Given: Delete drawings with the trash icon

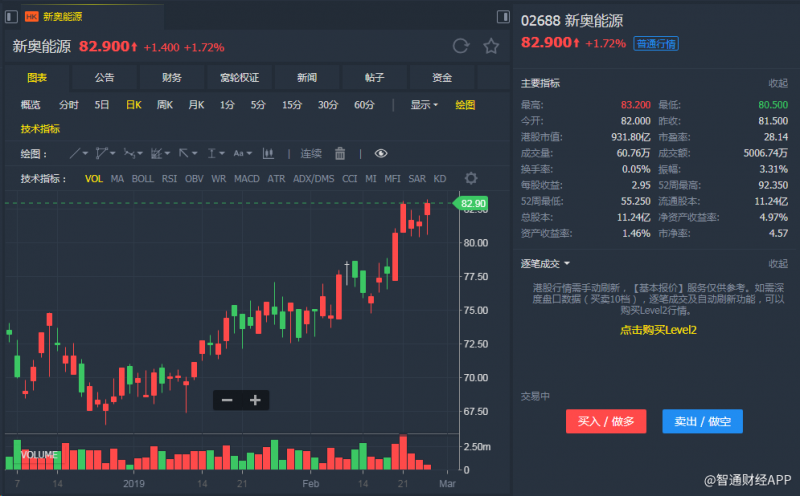Looking at the screenshot, I should coord(340,153).
